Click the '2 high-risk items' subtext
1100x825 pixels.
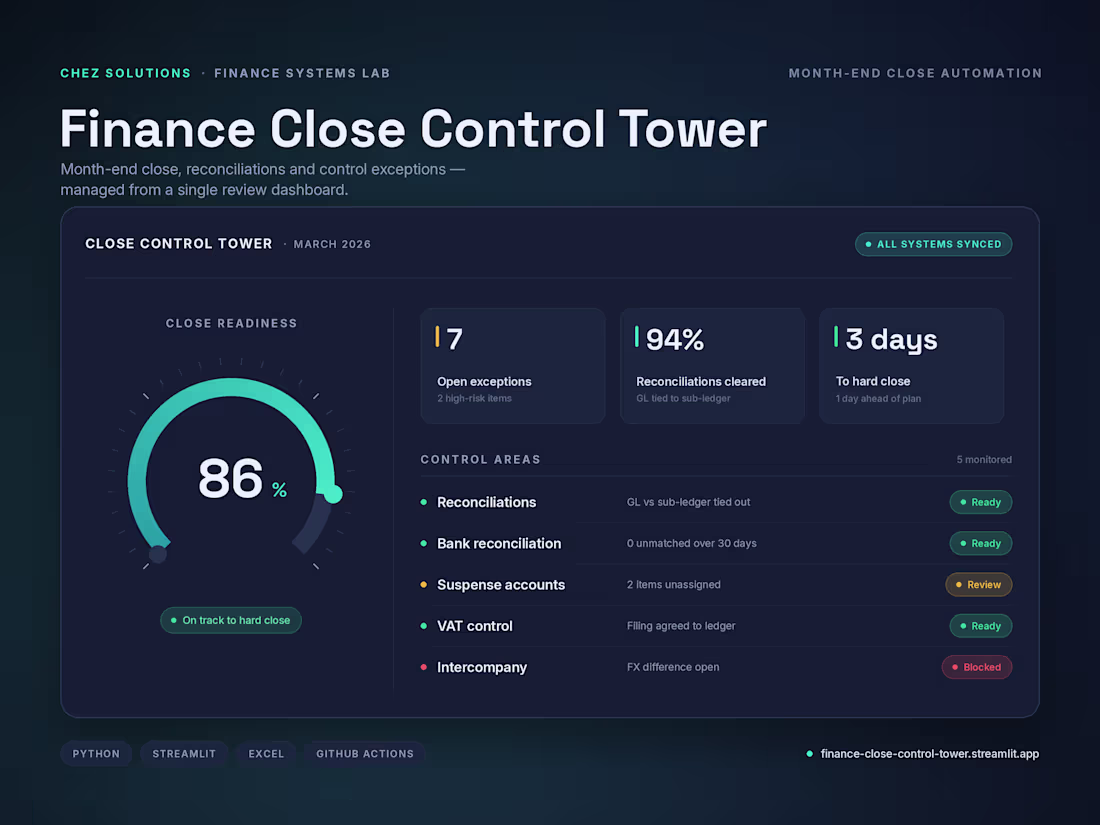474,398
